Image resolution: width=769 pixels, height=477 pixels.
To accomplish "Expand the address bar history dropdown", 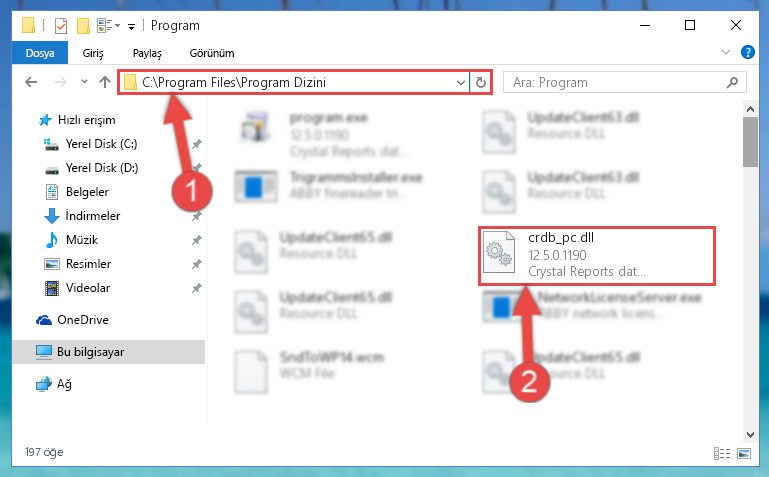I will (461, 82).
